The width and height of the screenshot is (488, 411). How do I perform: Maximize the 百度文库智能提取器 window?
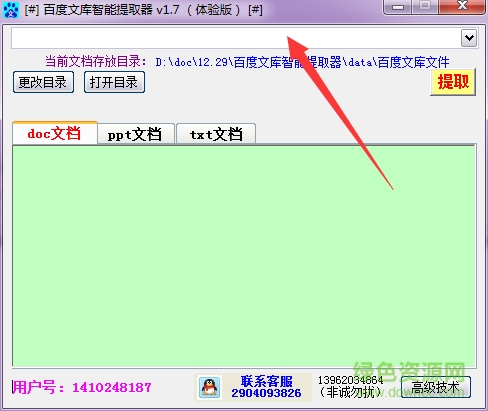click(x=425, y=7)
